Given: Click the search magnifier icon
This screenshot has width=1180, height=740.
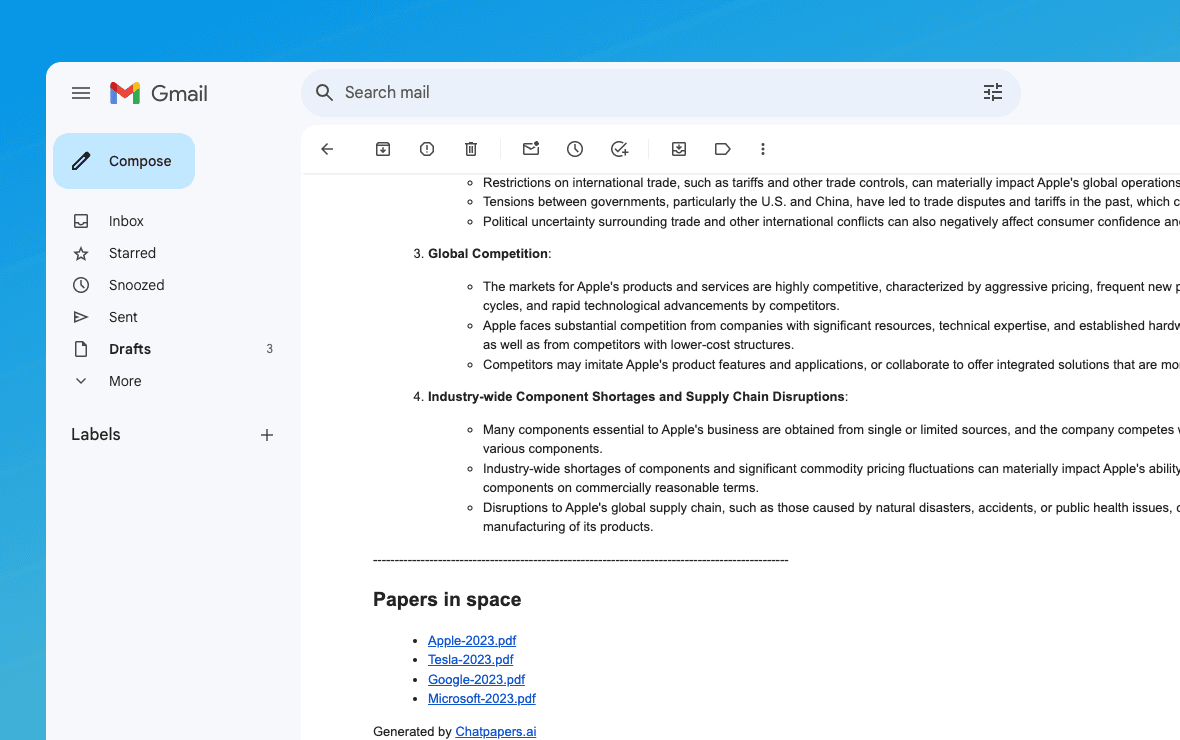Looking at the screenshot, I should [324, 93].
